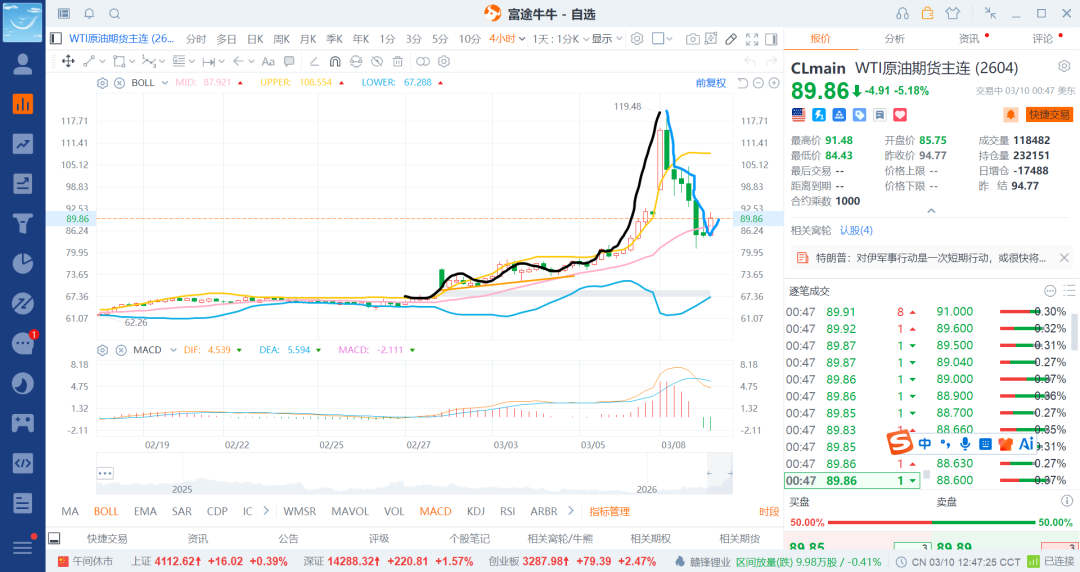The height and width of the screenshot is (572, 1080).
Task: Select the text Aa annotation tool
Action: pyautogui.click(x=268, y=61)
